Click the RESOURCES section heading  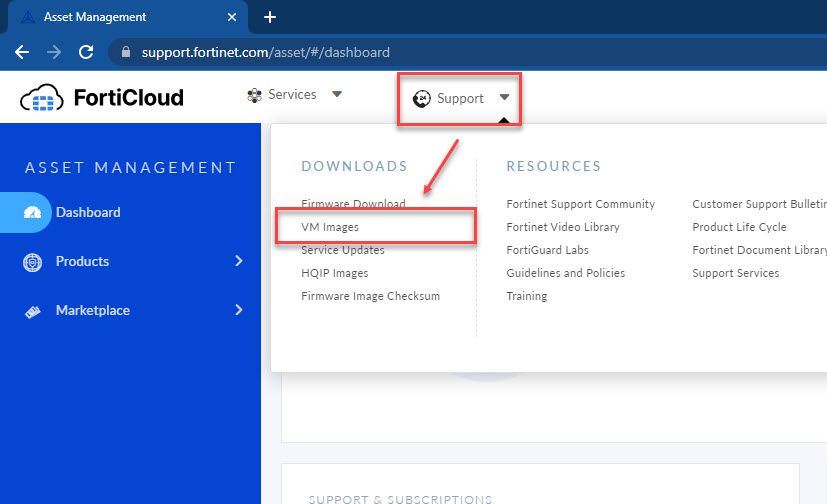553,166
